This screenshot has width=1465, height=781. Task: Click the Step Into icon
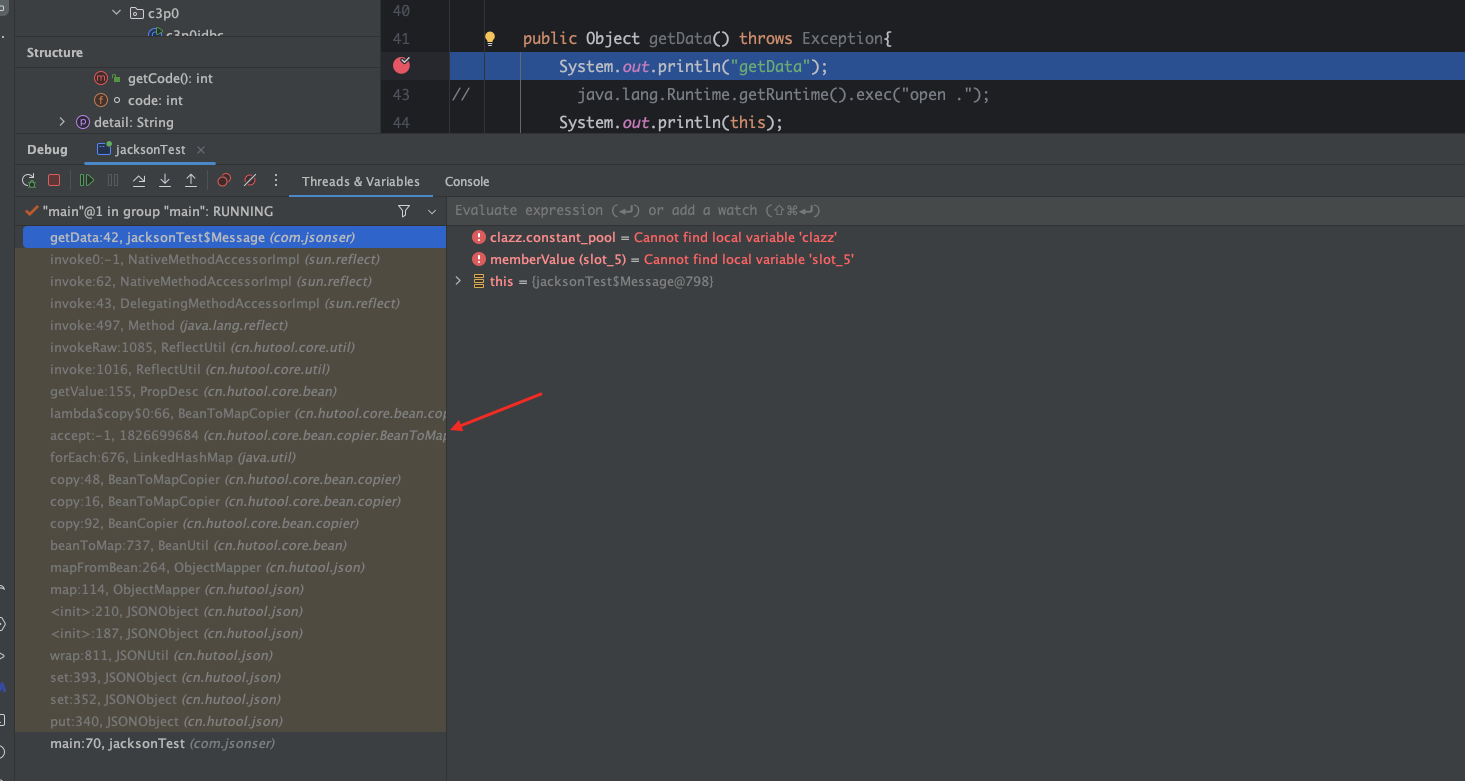(165, 181)
